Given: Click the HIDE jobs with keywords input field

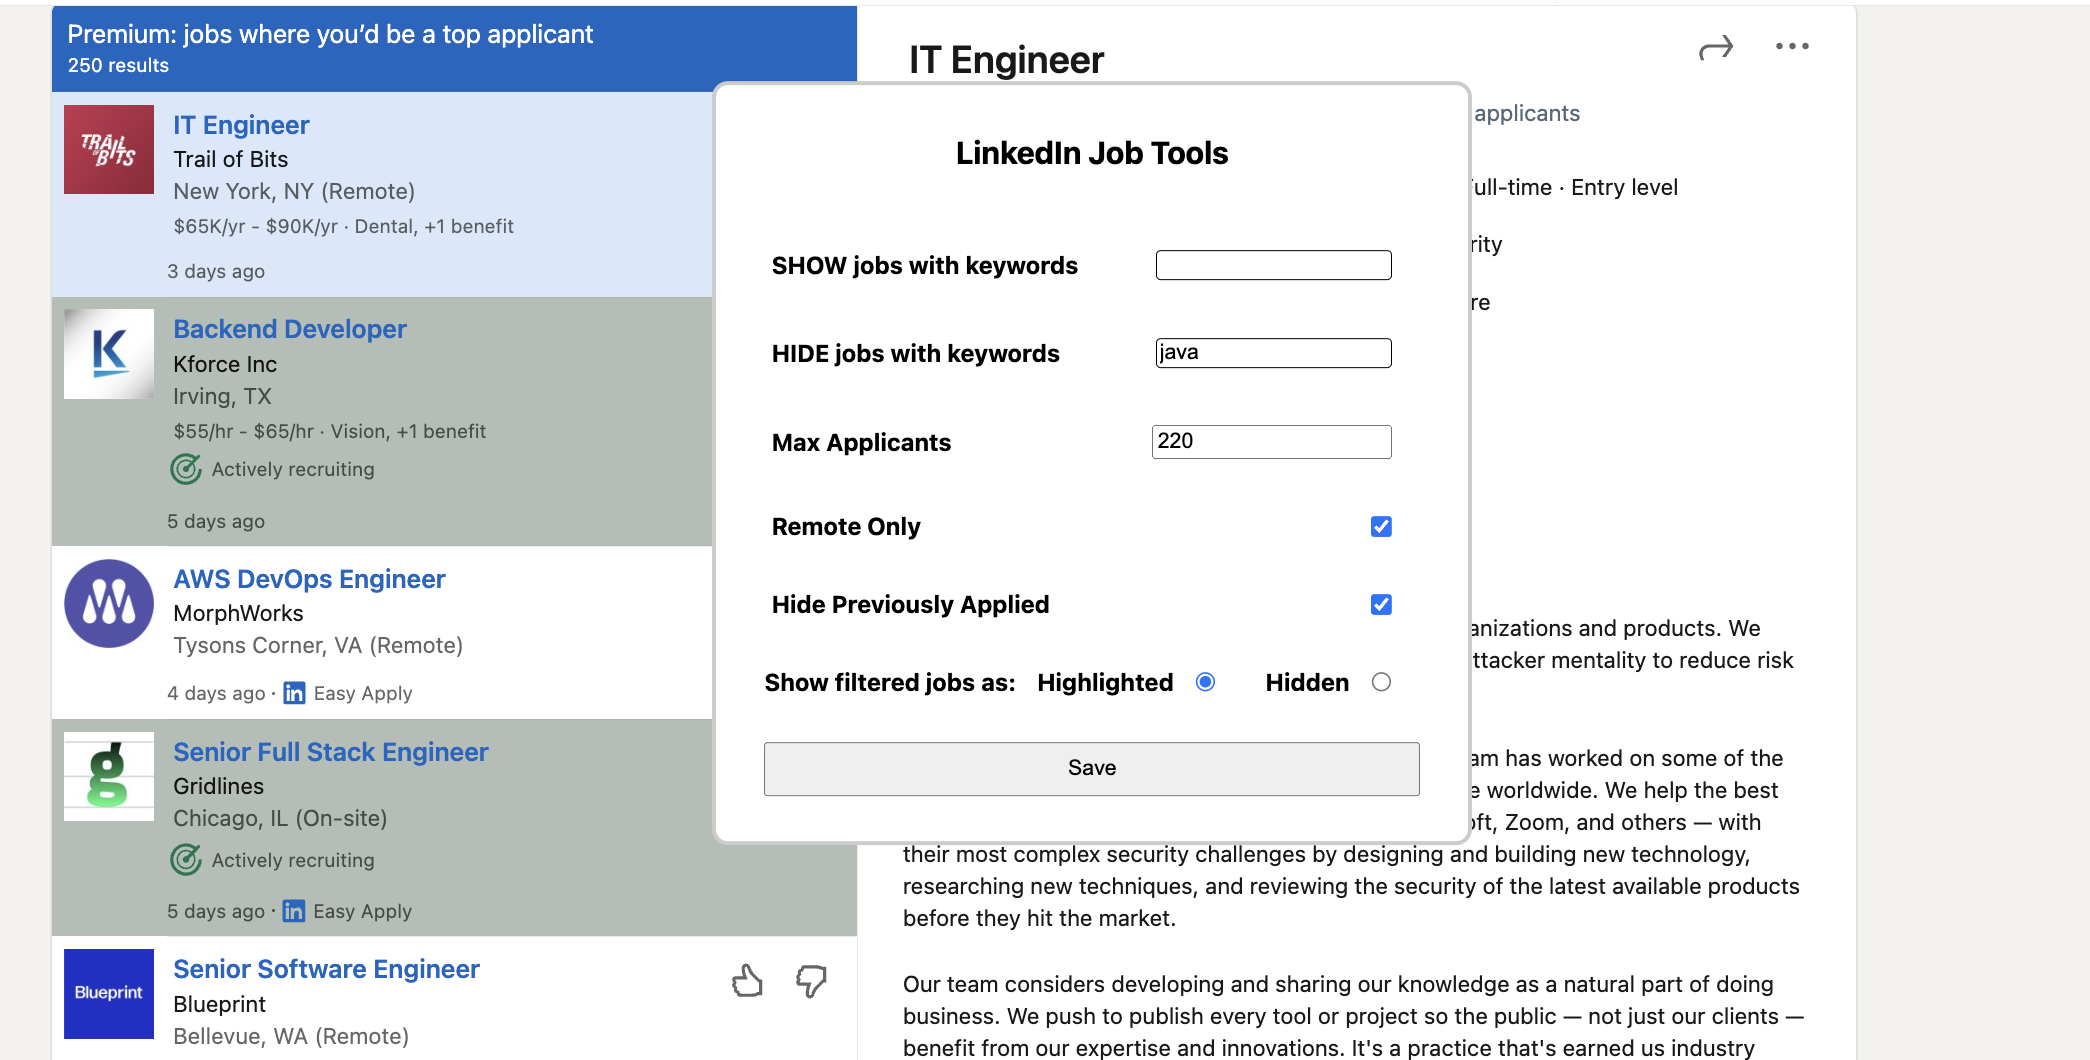Looking at the screenshot, I should point(1273,353).
